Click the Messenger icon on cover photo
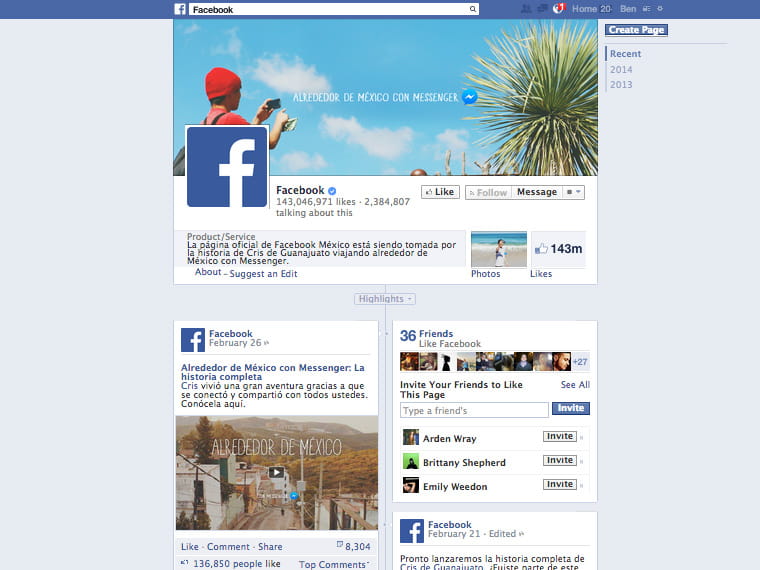The width and height of the screenshot is (760, 570). [x=469, y=97]
